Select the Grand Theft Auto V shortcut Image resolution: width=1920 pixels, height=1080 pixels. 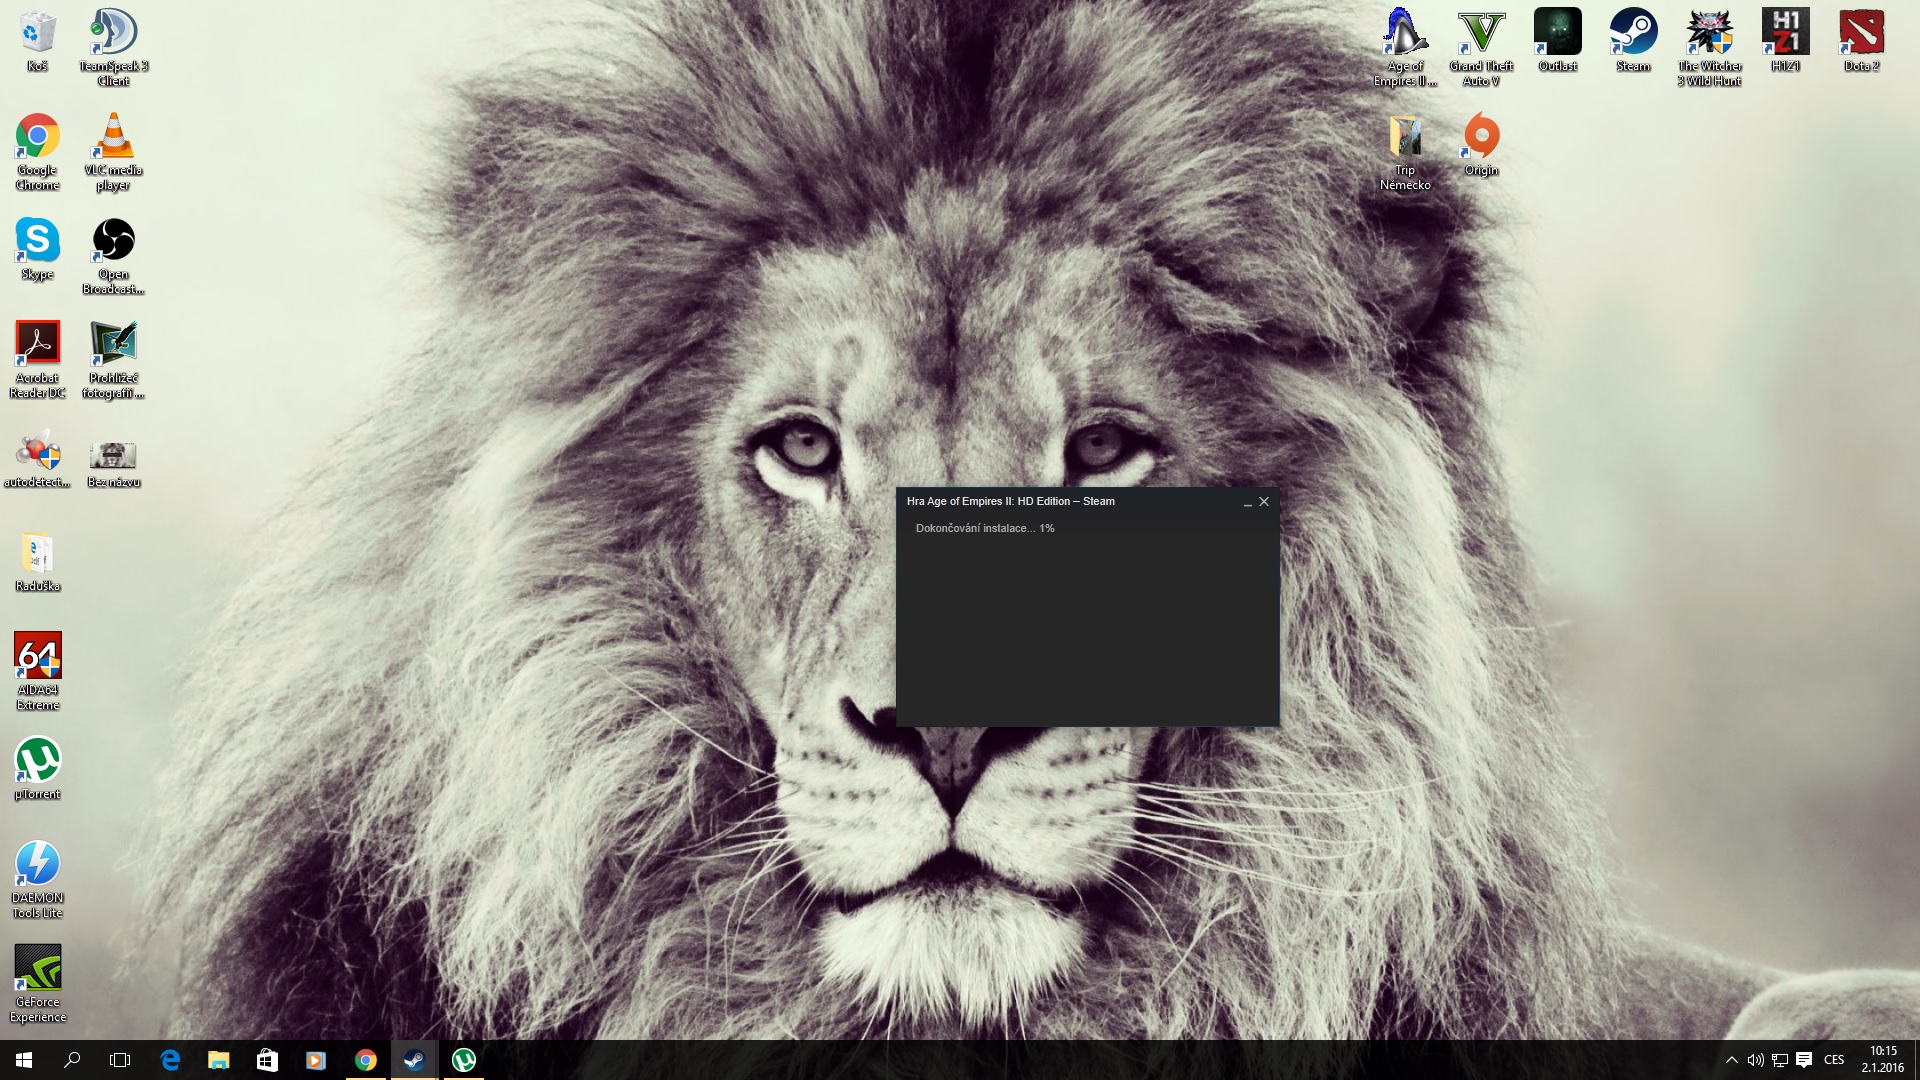1481,35
